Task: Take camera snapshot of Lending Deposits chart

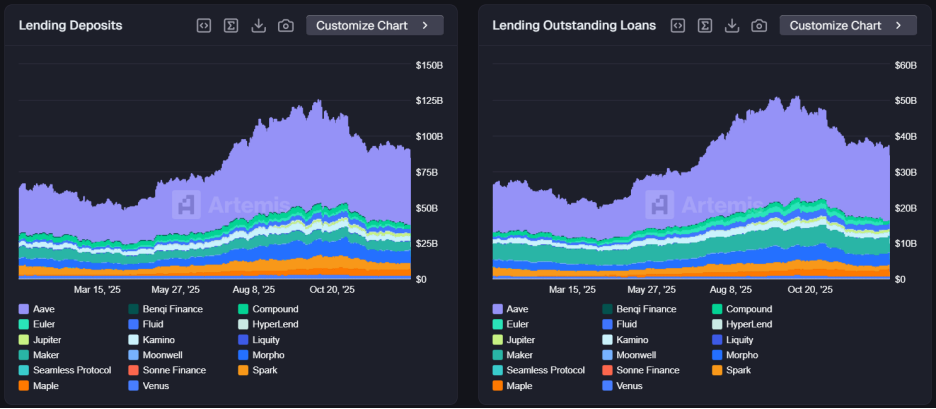Action: 285,25
